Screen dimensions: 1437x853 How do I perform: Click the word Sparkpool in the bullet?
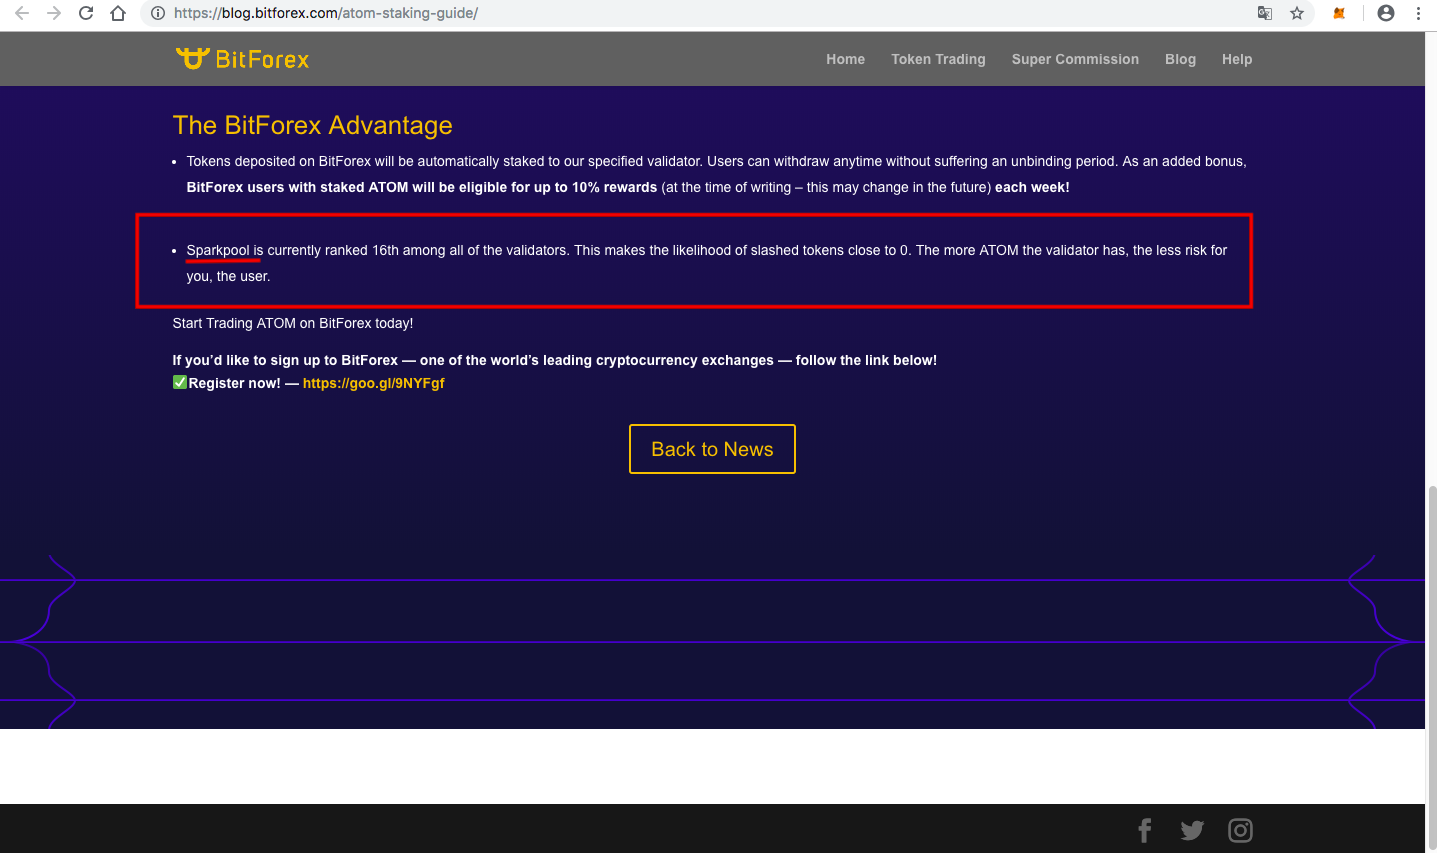point(218,250)
